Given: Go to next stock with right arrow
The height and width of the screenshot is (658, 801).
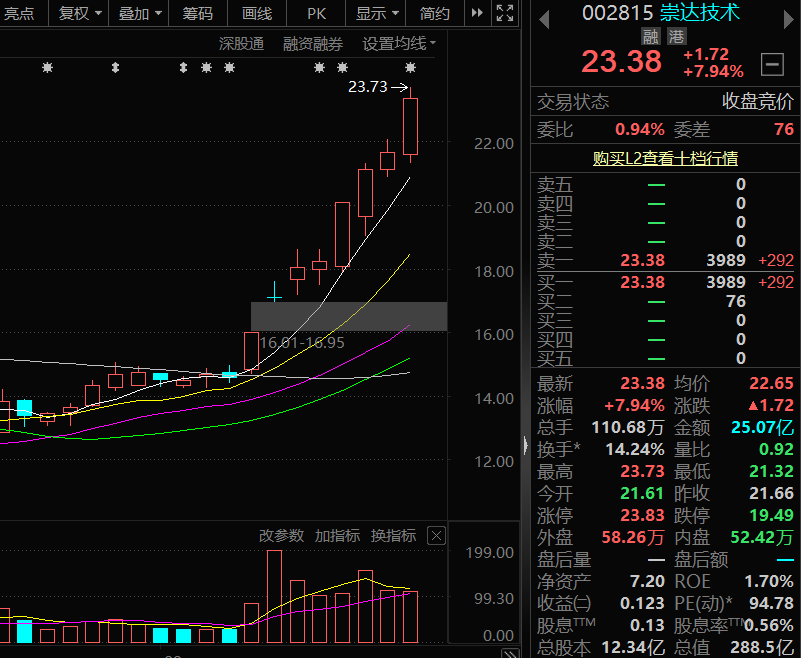Looking at the screenshot, I should point(789,19).
